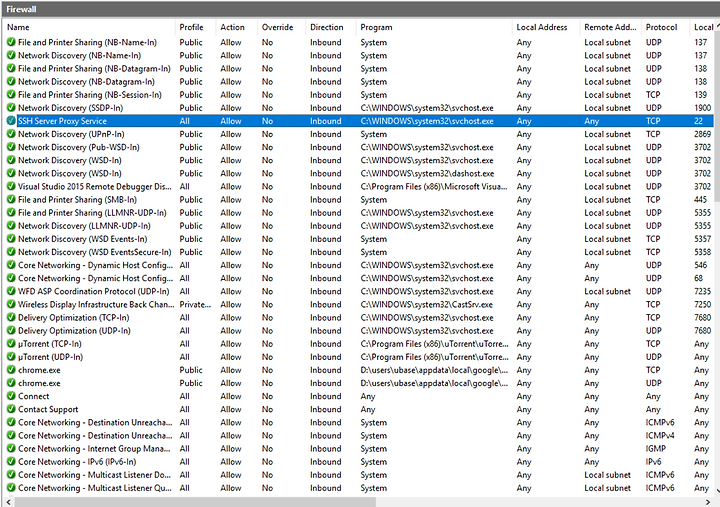Click the local port value '7250'
The image size is (720, 507).
tap(703, 304)
